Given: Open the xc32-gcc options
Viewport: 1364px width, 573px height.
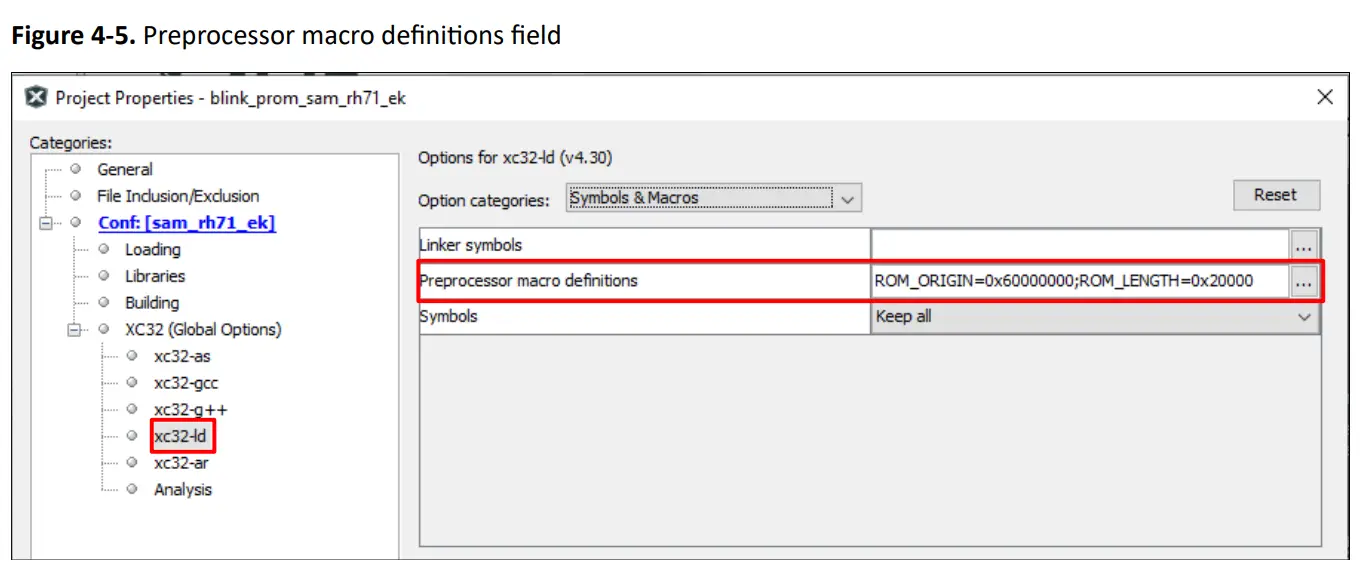Looking at the screenshot, I should click(x=186, y=383).
